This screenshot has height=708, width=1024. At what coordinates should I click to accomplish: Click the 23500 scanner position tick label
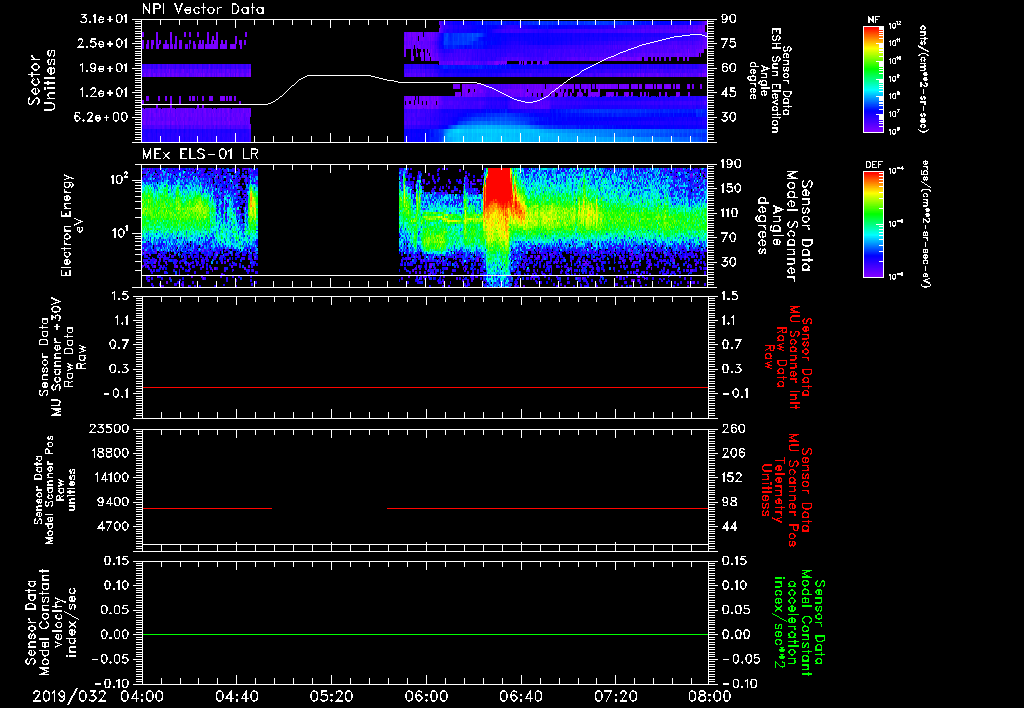109,428
